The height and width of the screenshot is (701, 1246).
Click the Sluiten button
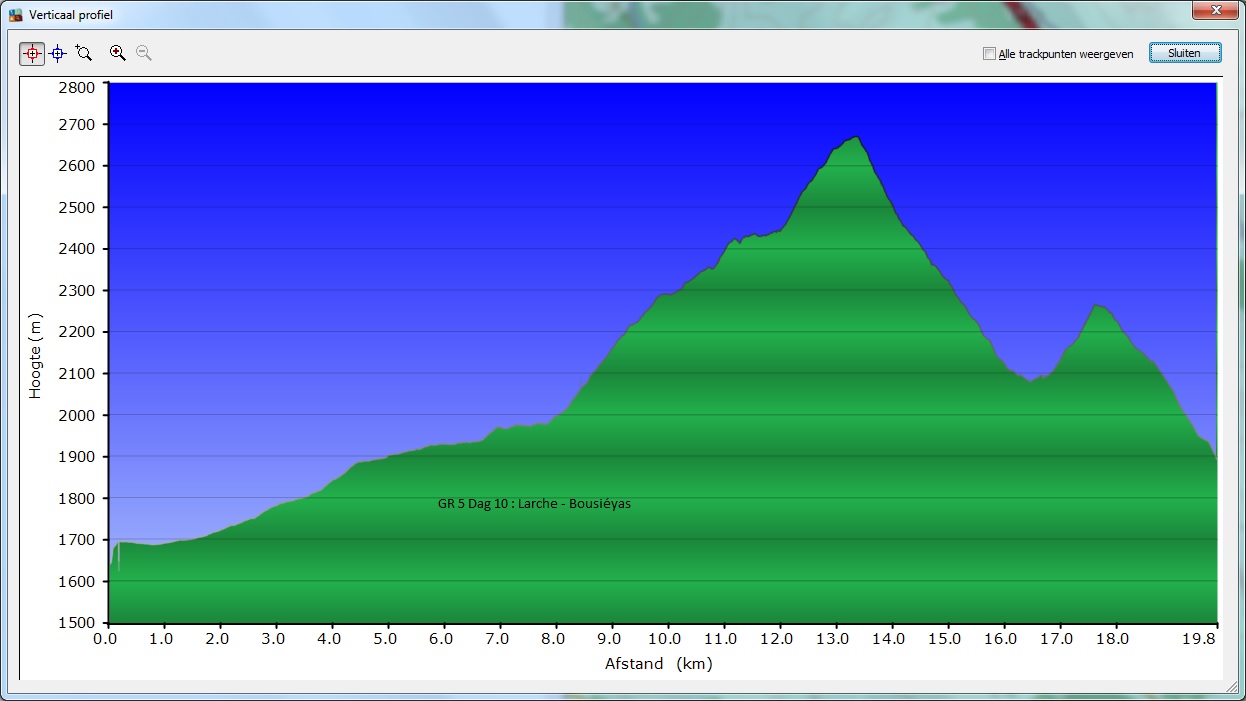click(x=1185, y=53)
